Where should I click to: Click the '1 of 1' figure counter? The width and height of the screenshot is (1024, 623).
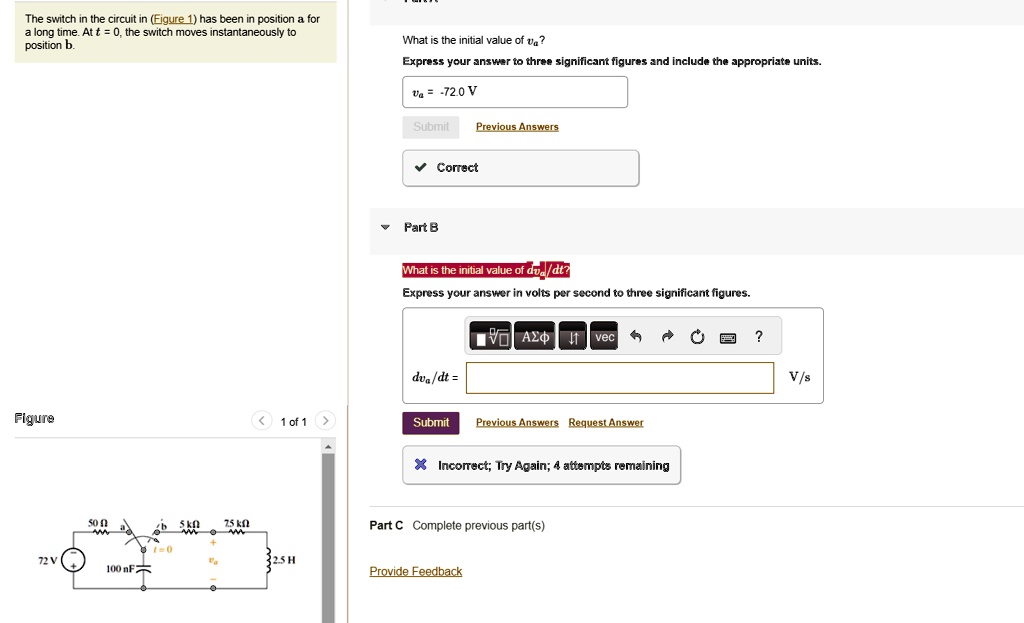(x=293, y=422)
